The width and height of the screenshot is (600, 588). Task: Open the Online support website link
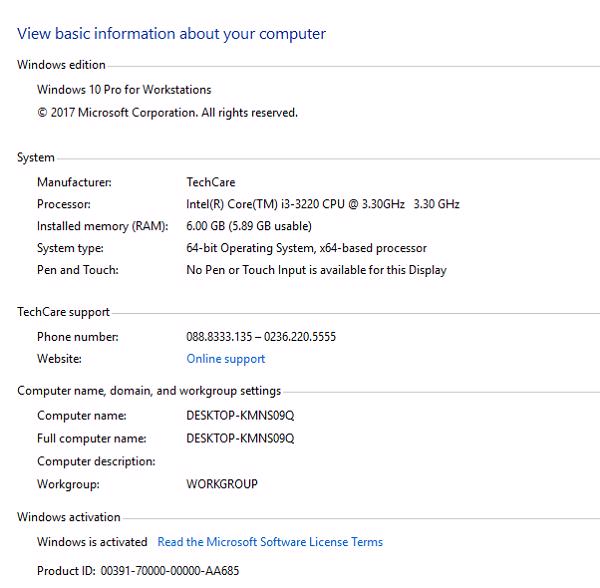(225, 359)
